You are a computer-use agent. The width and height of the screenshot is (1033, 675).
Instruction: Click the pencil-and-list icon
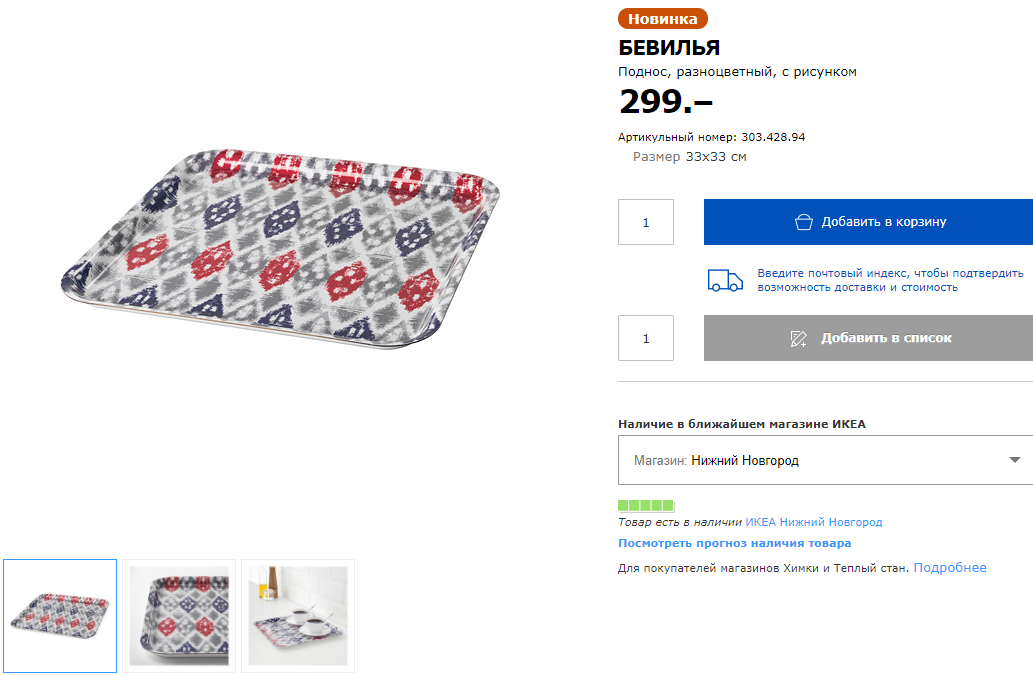pyautogui.click(x=798, y=338)
